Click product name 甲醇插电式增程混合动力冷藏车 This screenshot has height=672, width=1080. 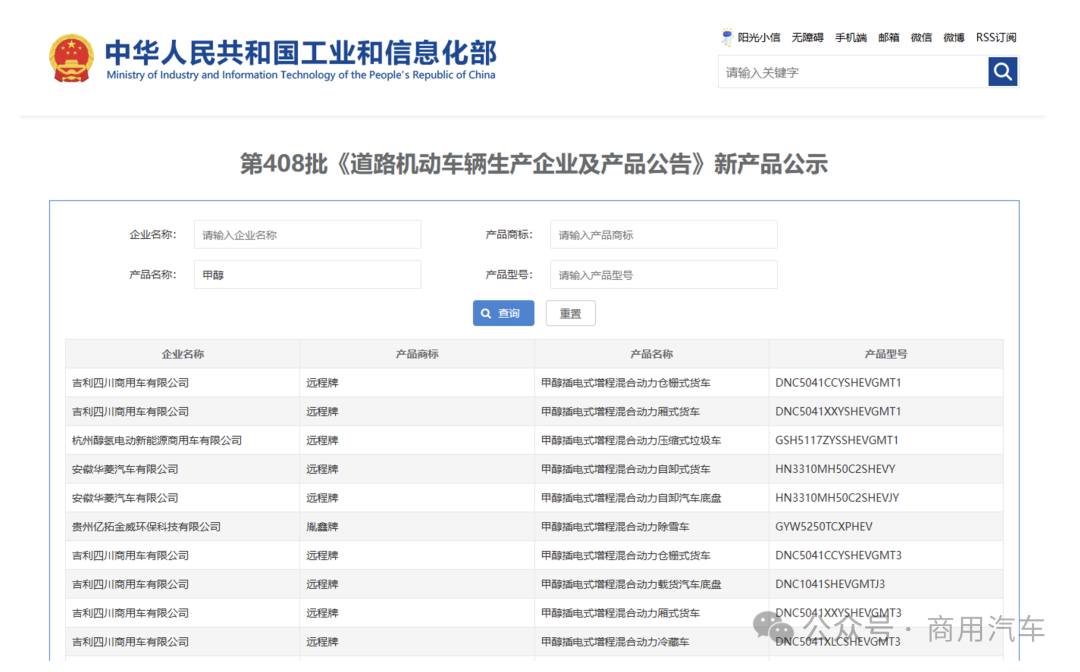click(x=615, y=642)
